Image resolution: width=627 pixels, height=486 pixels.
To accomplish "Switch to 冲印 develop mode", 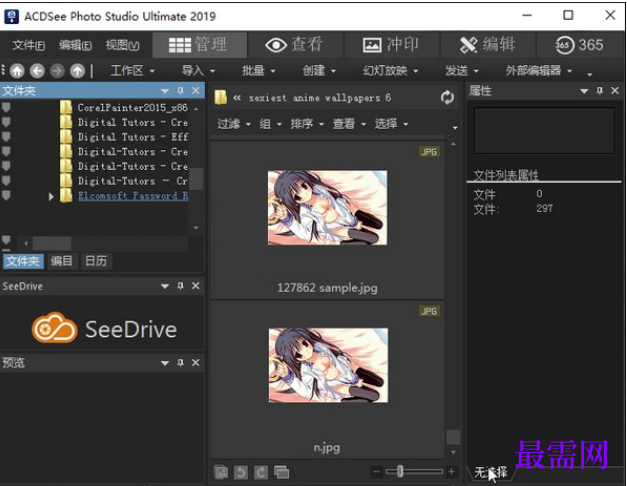I will coord(391,45).
